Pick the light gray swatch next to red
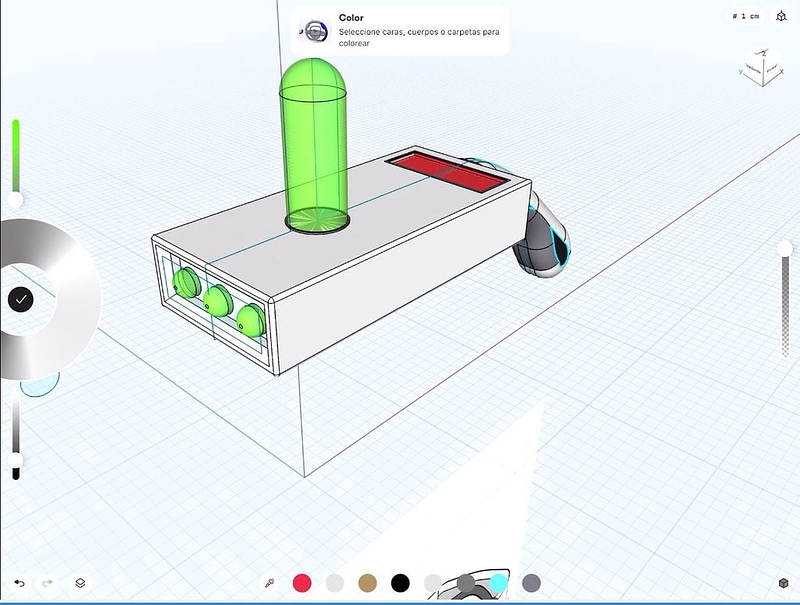800x605 pixels. click(x=335, y=583)
